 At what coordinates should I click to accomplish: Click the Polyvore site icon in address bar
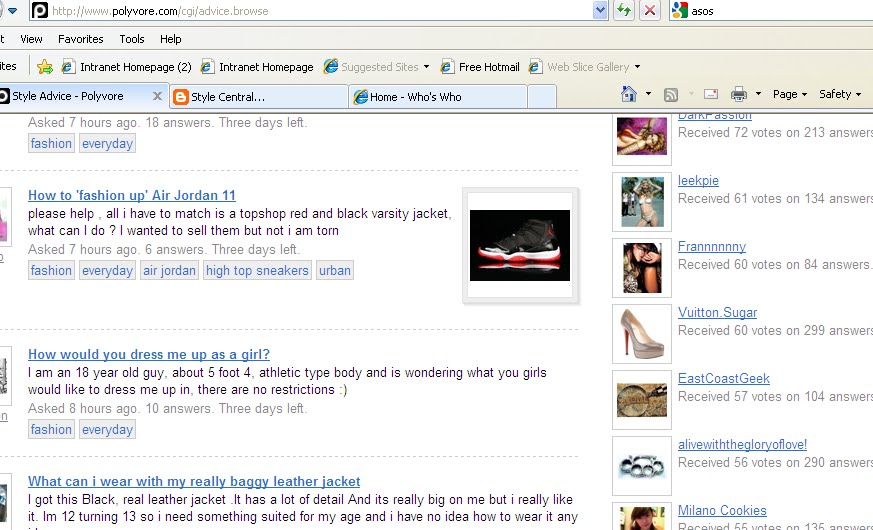coord(40,10)
